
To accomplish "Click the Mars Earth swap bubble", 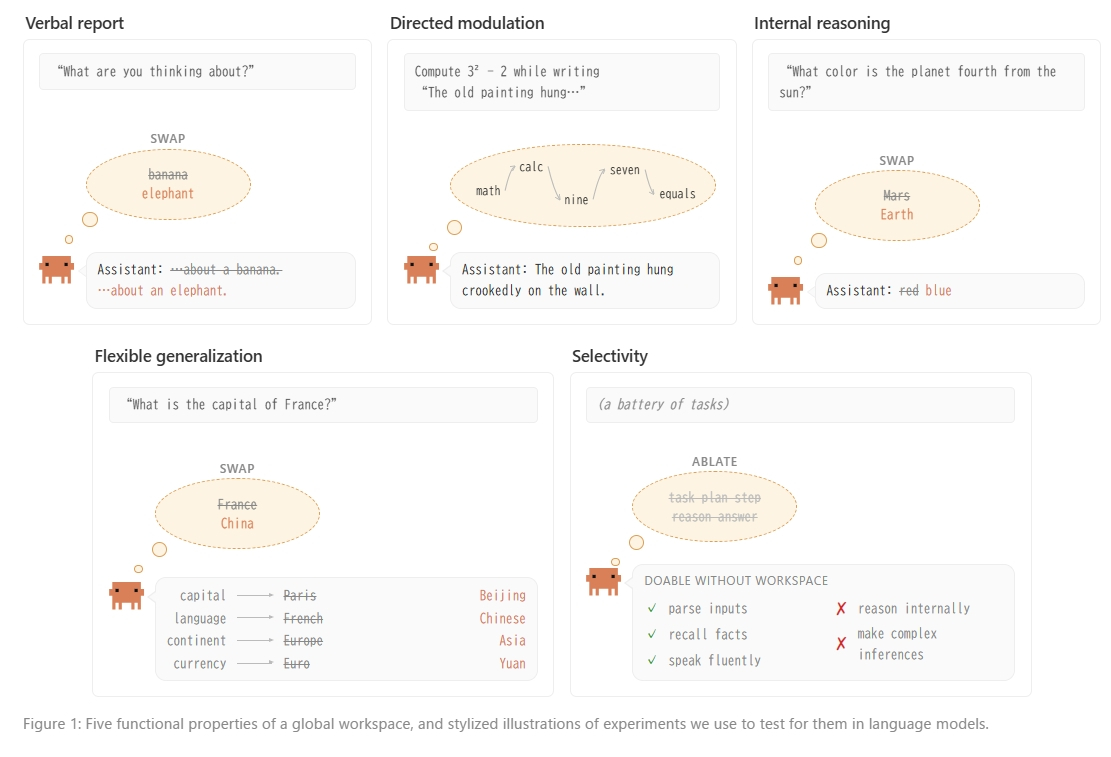I will [897, 206].
